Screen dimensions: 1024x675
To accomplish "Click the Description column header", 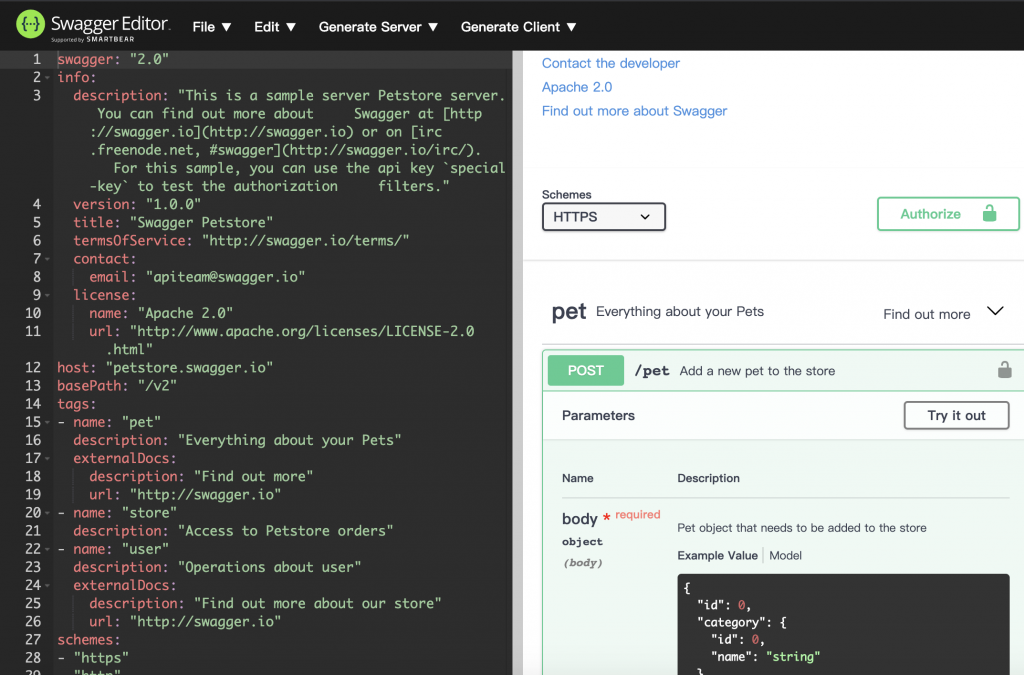I will [708, 479].
